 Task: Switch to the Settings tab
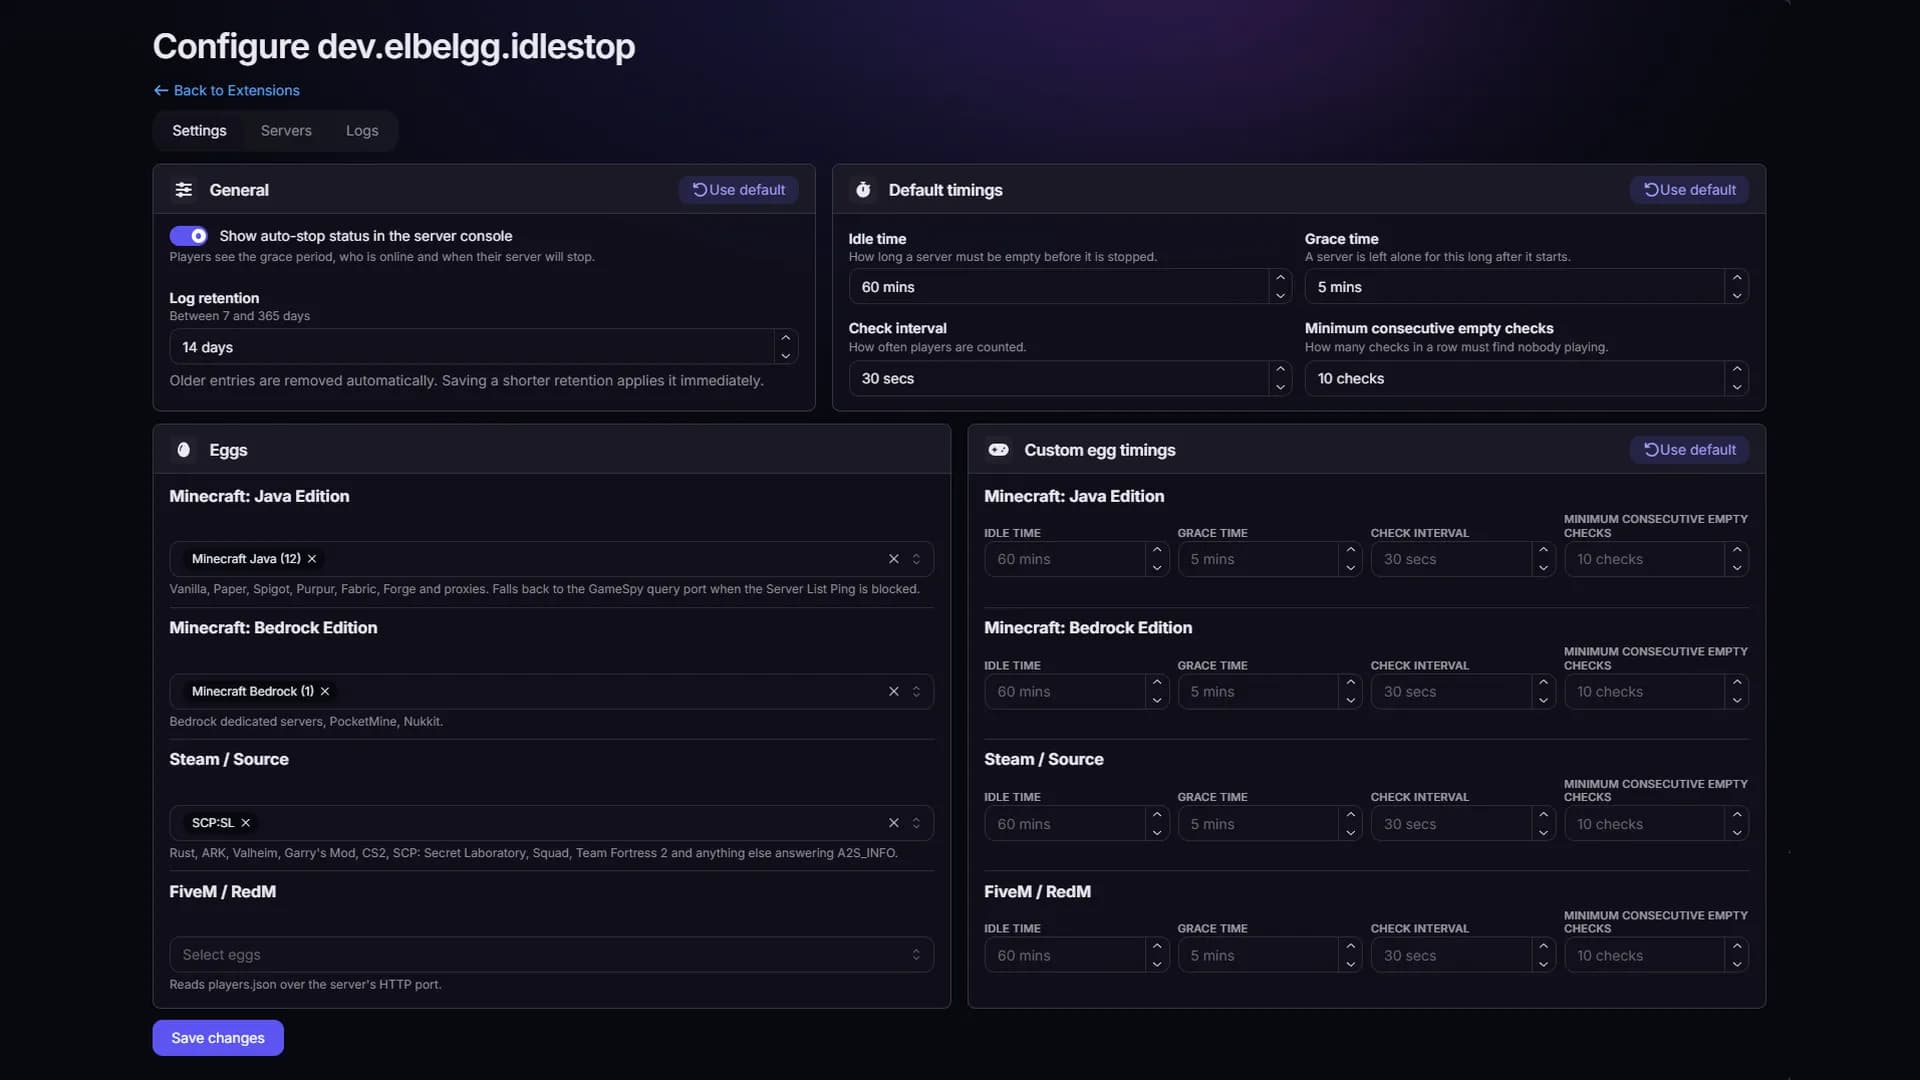point(199,131)
